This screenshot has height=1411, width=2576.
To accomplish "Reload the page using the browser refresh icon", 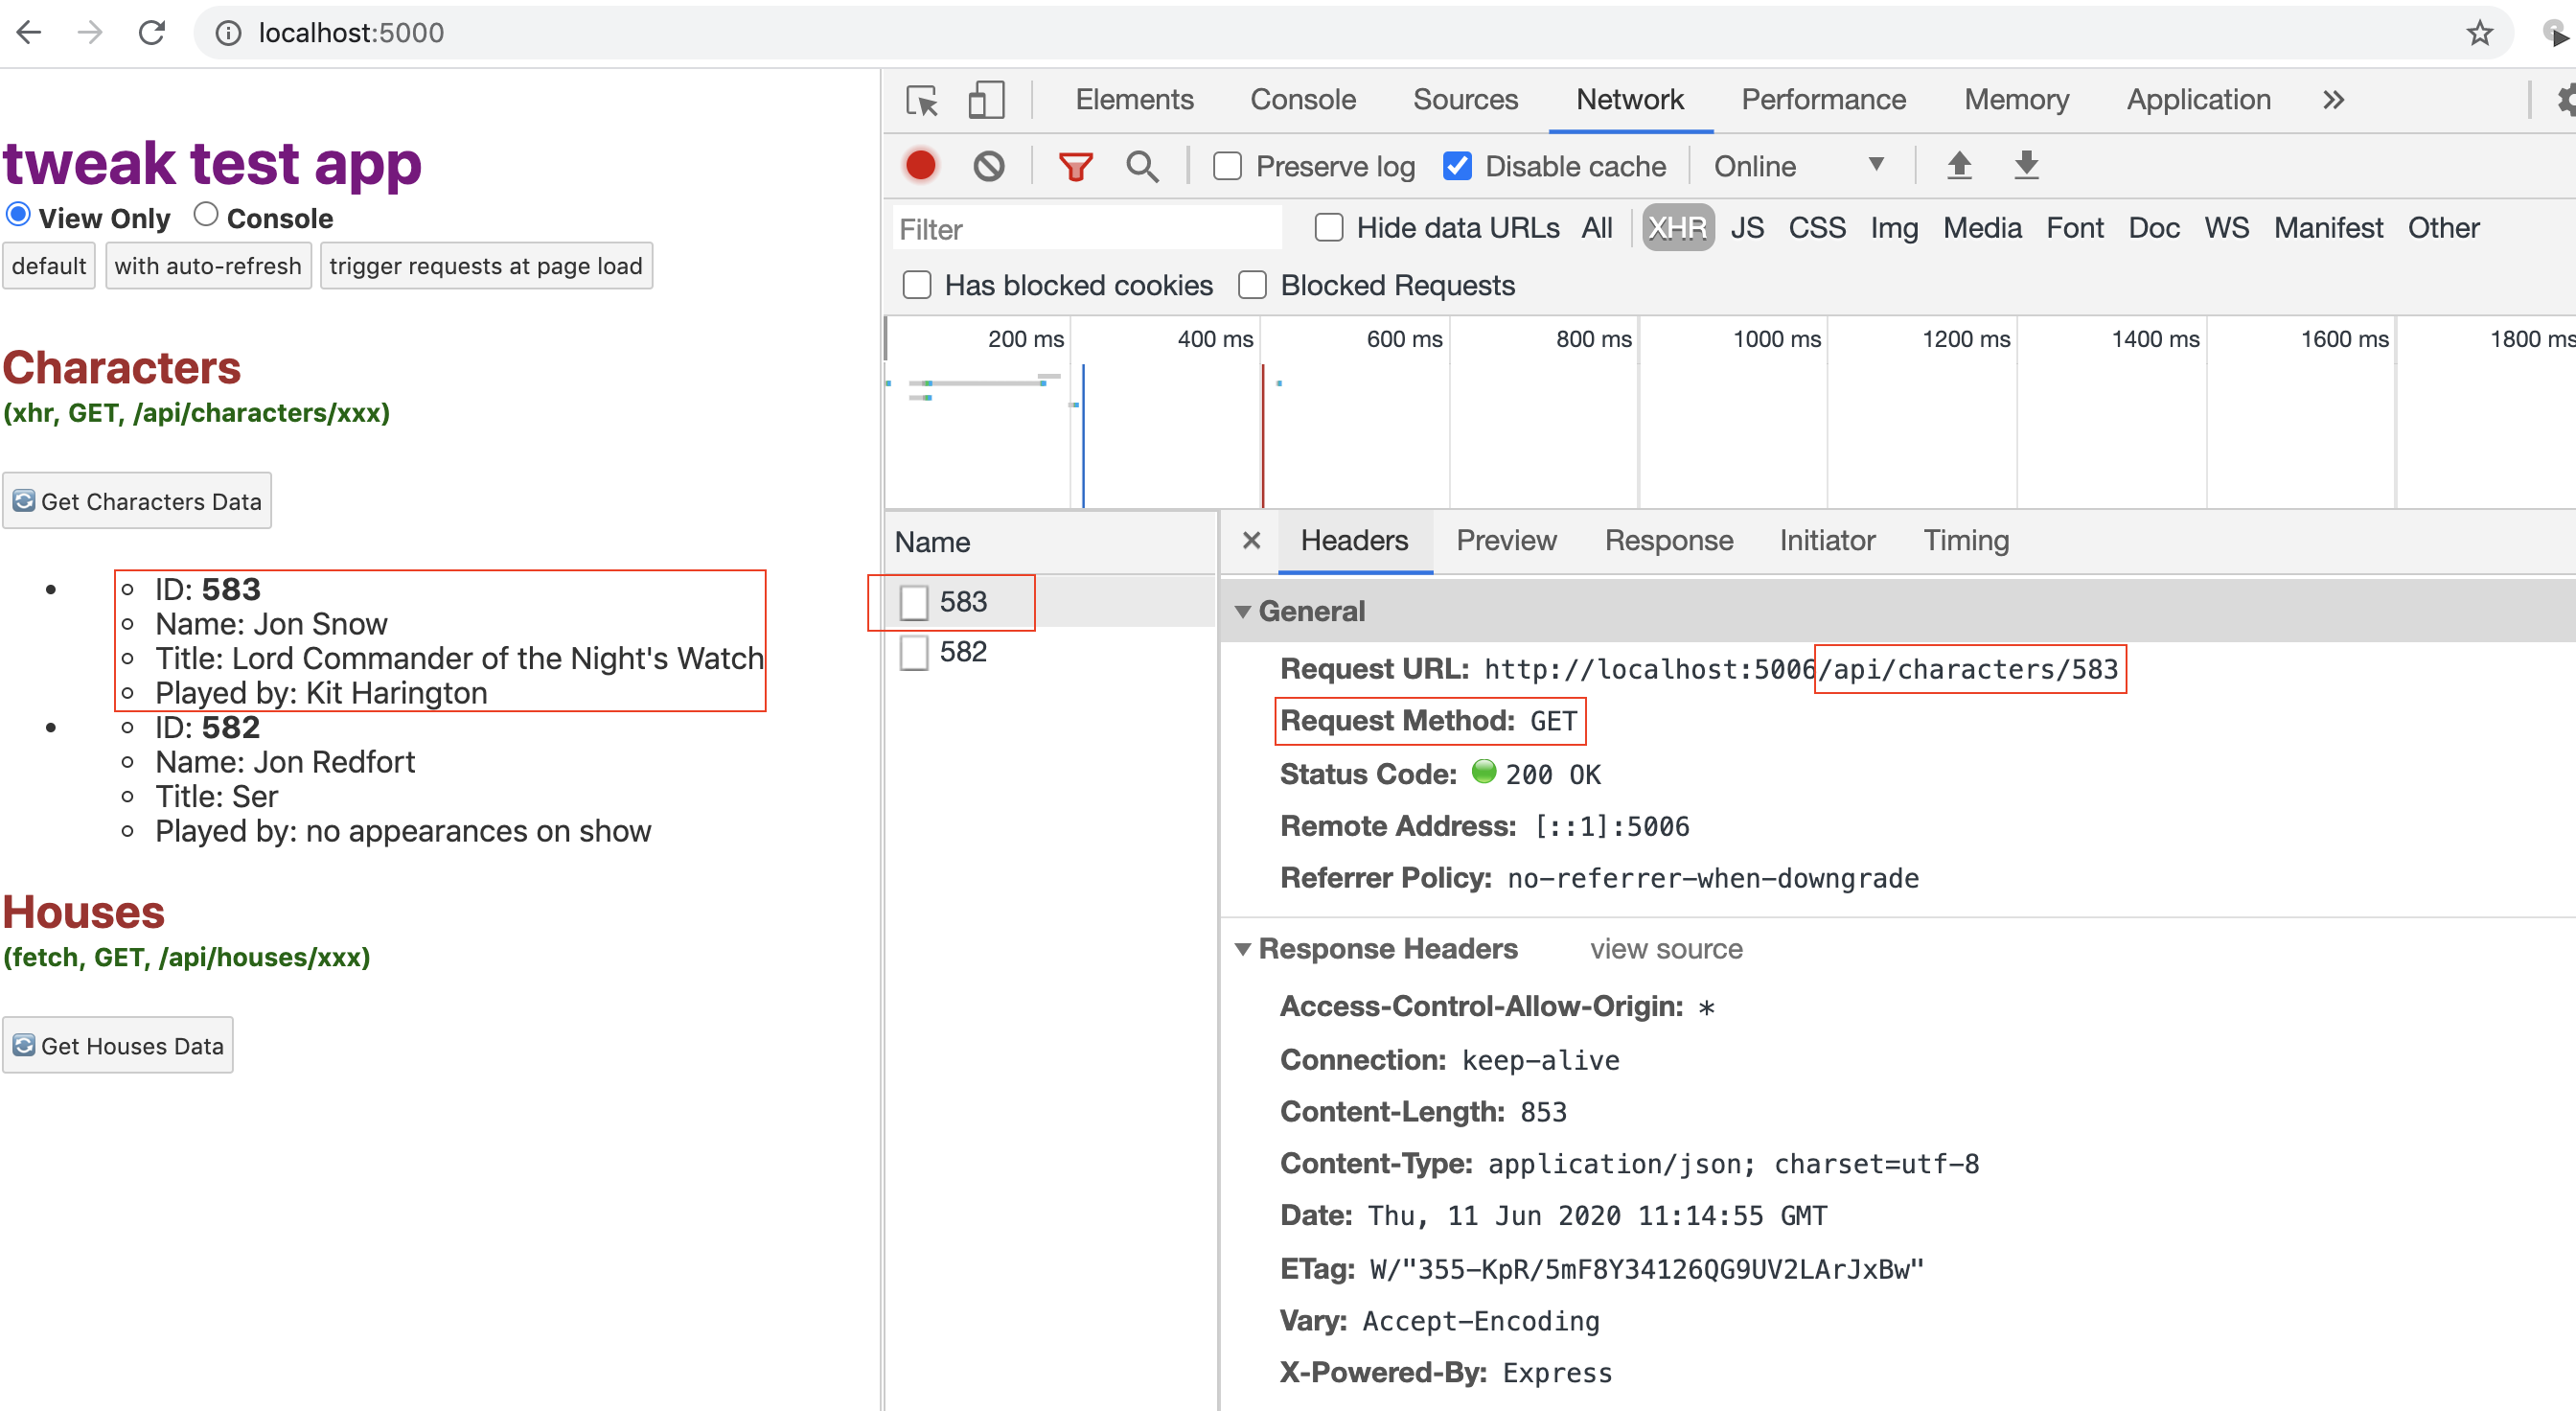I will coord(152,33).
